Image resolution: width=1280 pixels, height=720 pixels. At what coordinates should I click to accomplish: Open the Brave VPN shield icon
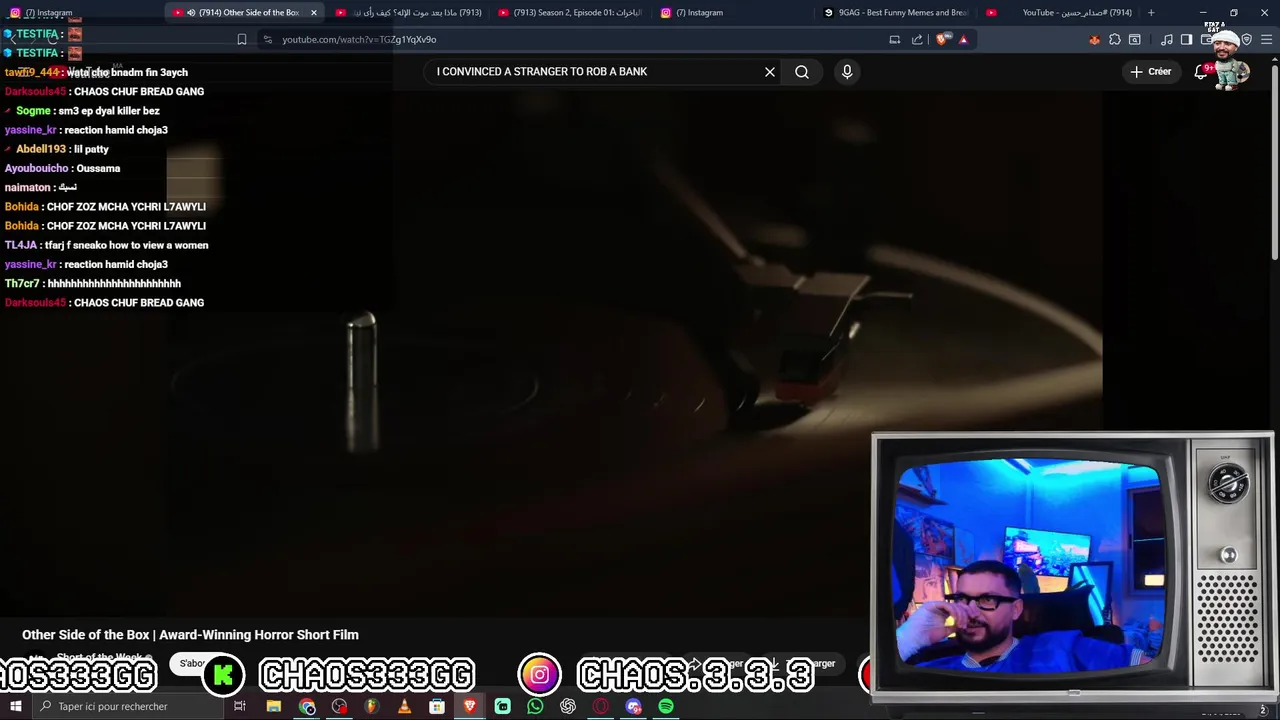click(1247, 40)
